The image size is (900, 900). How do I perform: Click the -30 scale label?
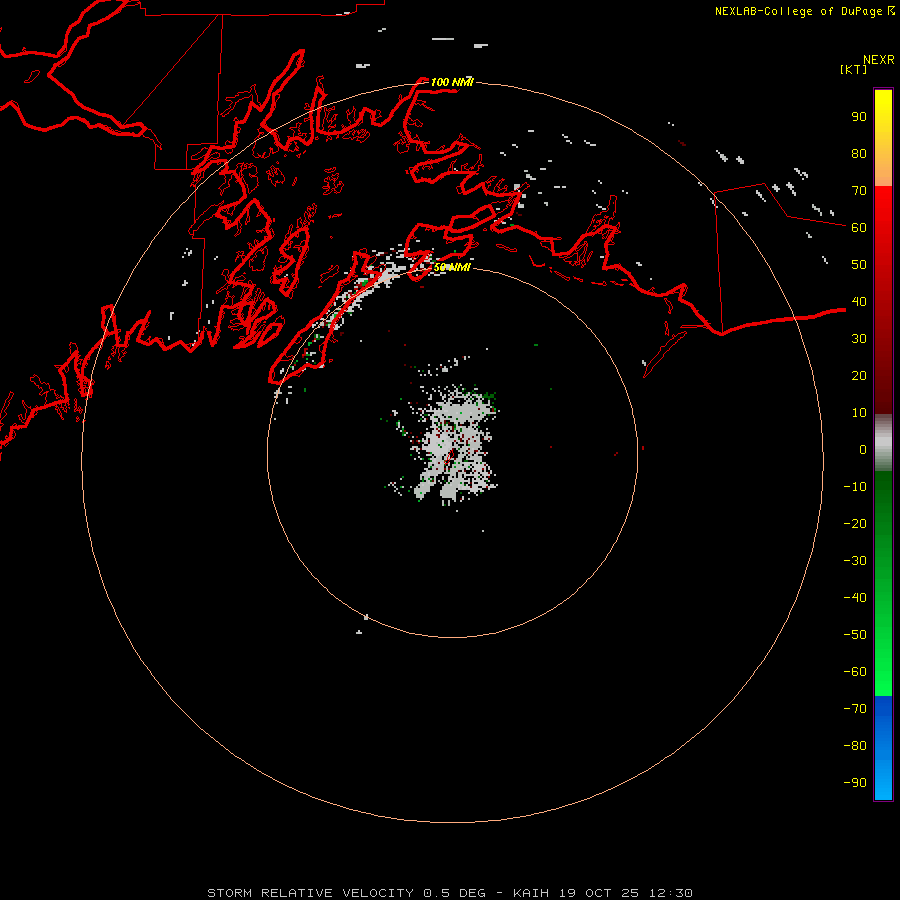pyautogui.click(x=855, y=561)
